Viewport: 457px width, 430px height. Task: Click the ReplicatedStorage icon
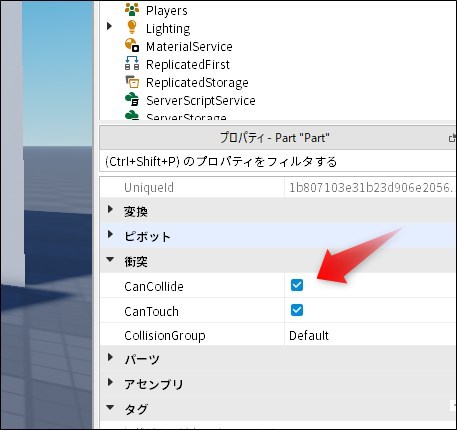(x=132, y=82)
